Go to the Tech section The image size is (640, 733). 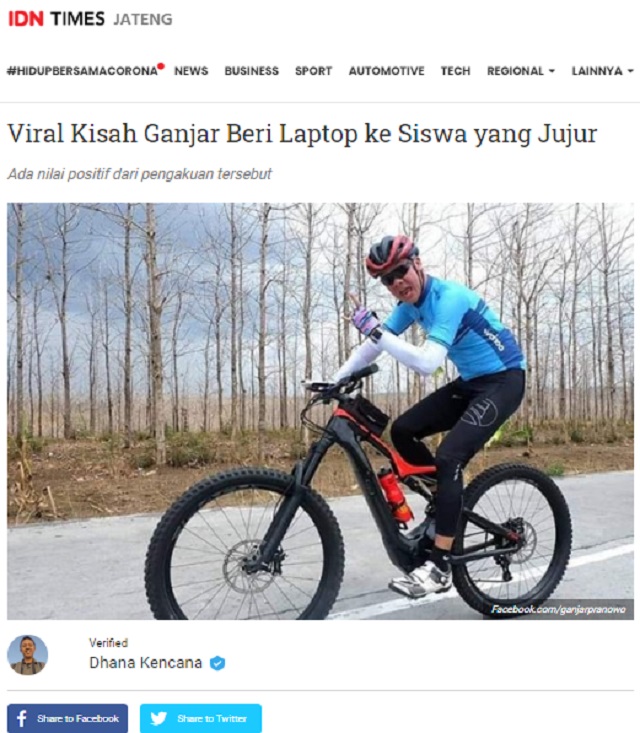(x=455, y=71)
